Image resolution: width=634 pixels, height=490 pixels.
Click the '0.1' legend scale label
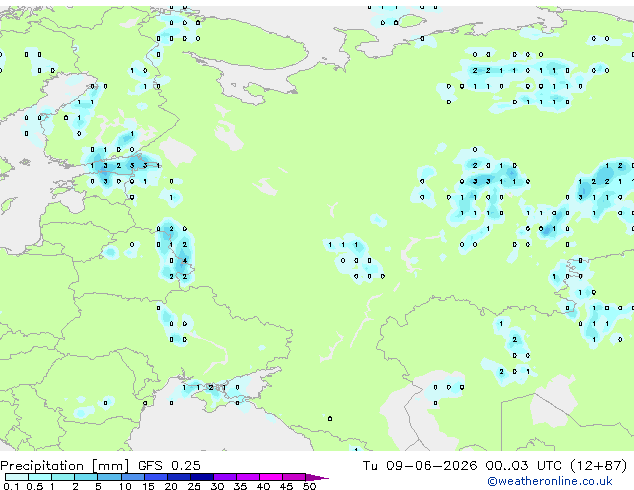pos(11,486)
